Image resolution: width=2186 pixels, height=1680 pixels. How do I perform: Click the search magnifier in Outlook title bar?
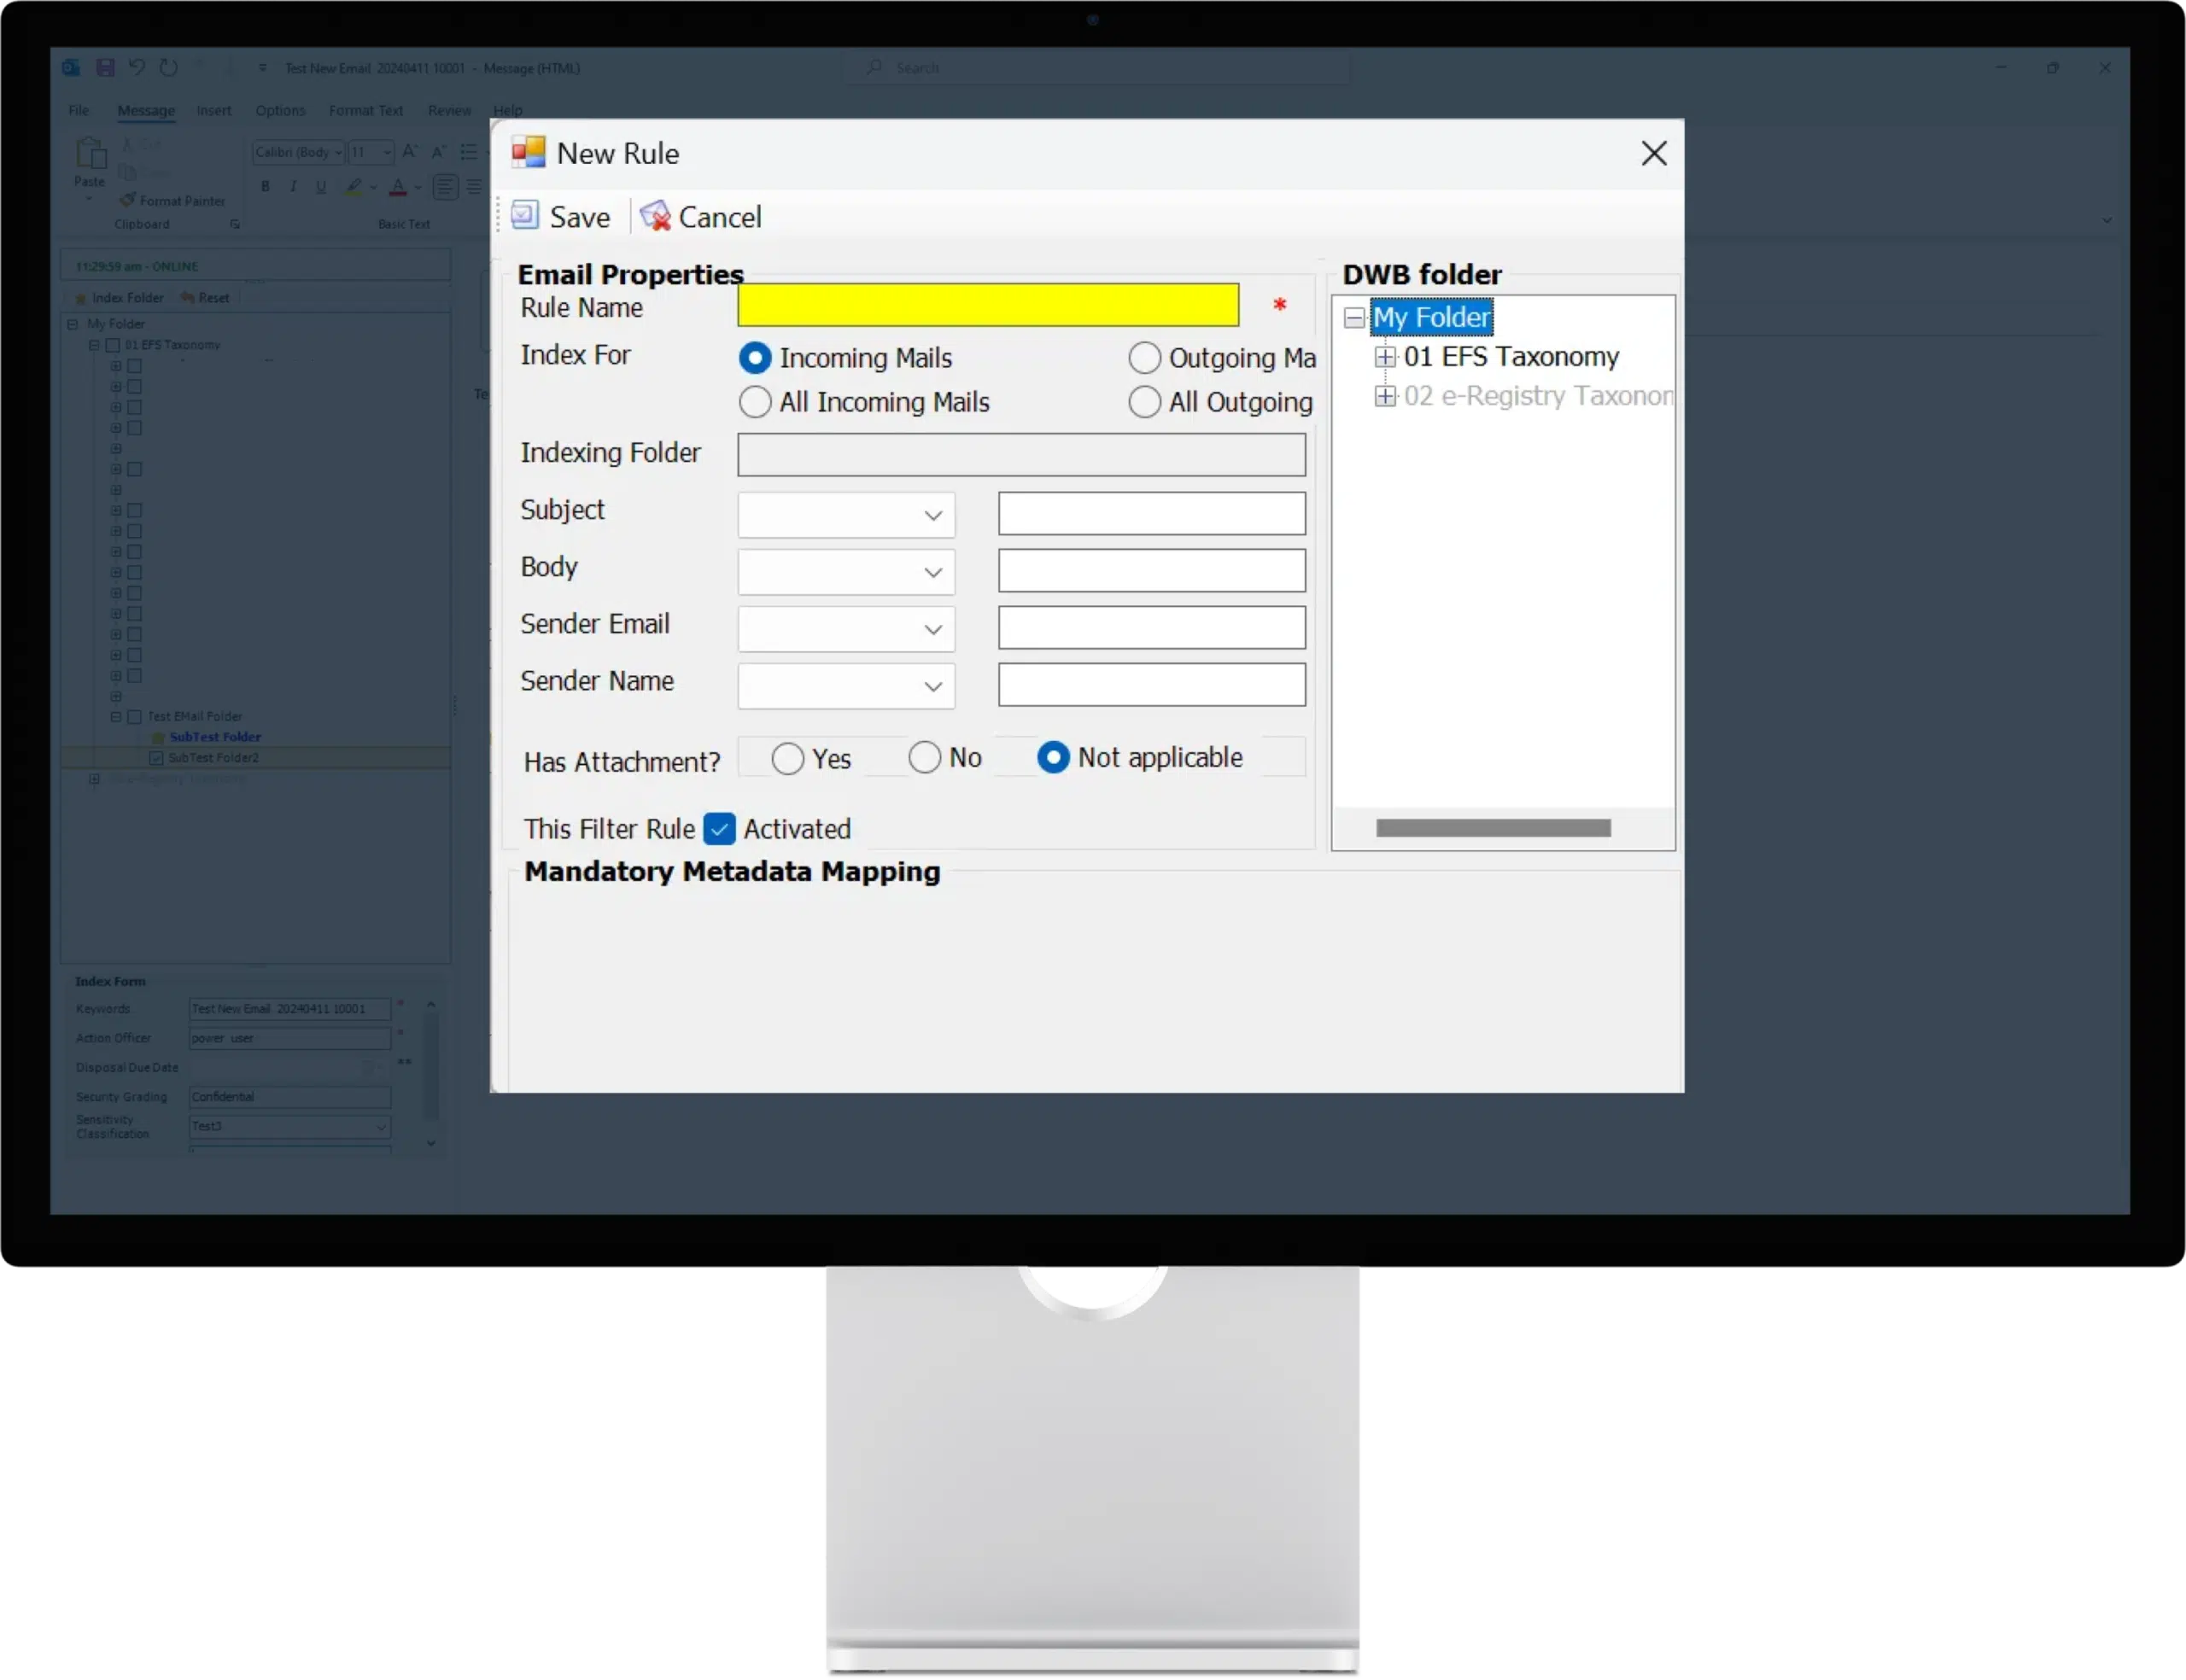(875, 67)
